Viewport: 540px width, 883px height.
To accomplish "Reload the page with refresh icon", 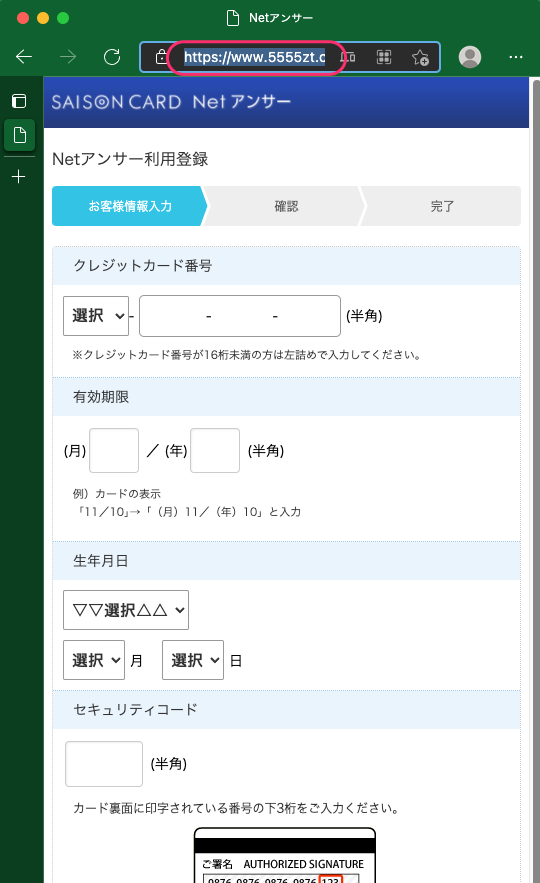I will tap(112, 57).
